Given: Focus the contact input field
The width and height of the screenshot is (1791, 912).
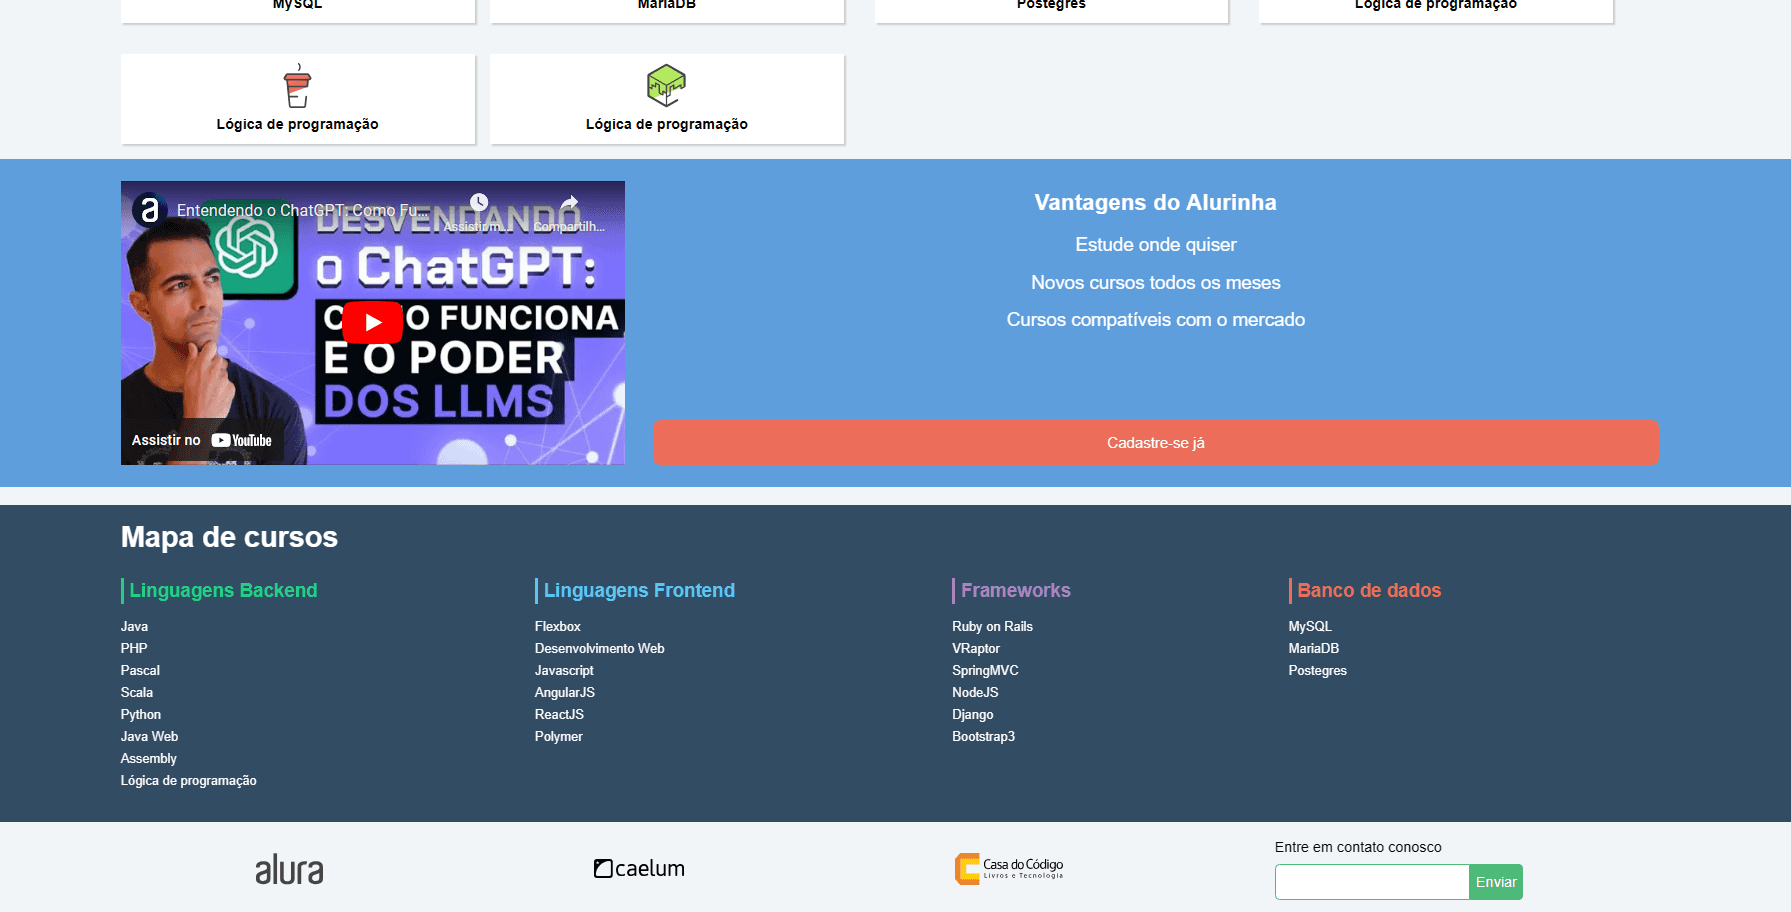Looking at the screenshot, I should (1372, 882).
